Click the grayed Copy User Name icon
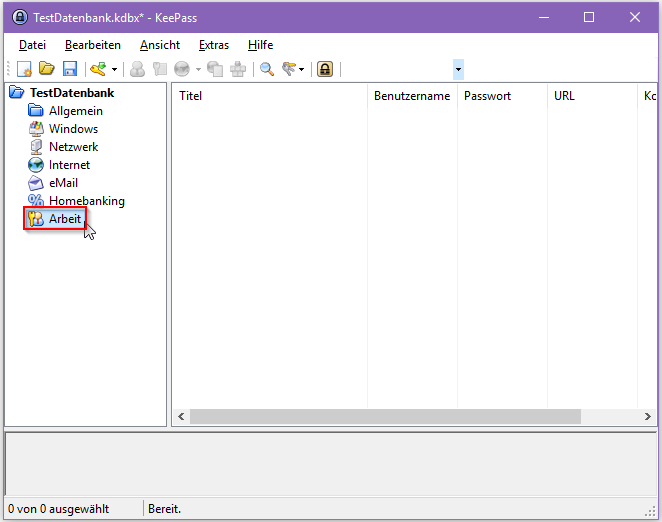Image resolution: width=662 pixels, height=522 pixels. click(137, 69)
